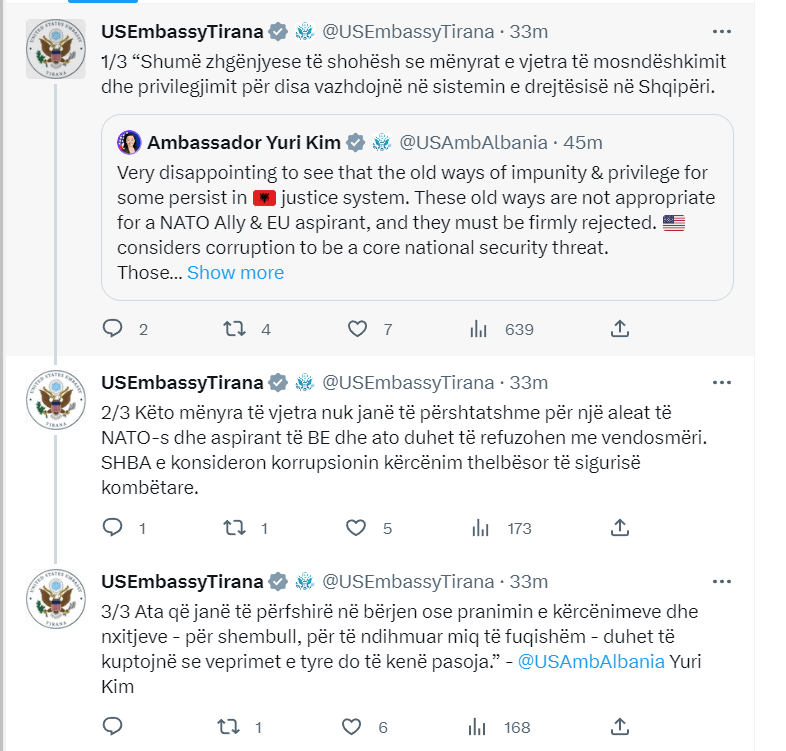
Task: Reply to the 1/3 tweet
Action: click(113, 329)
